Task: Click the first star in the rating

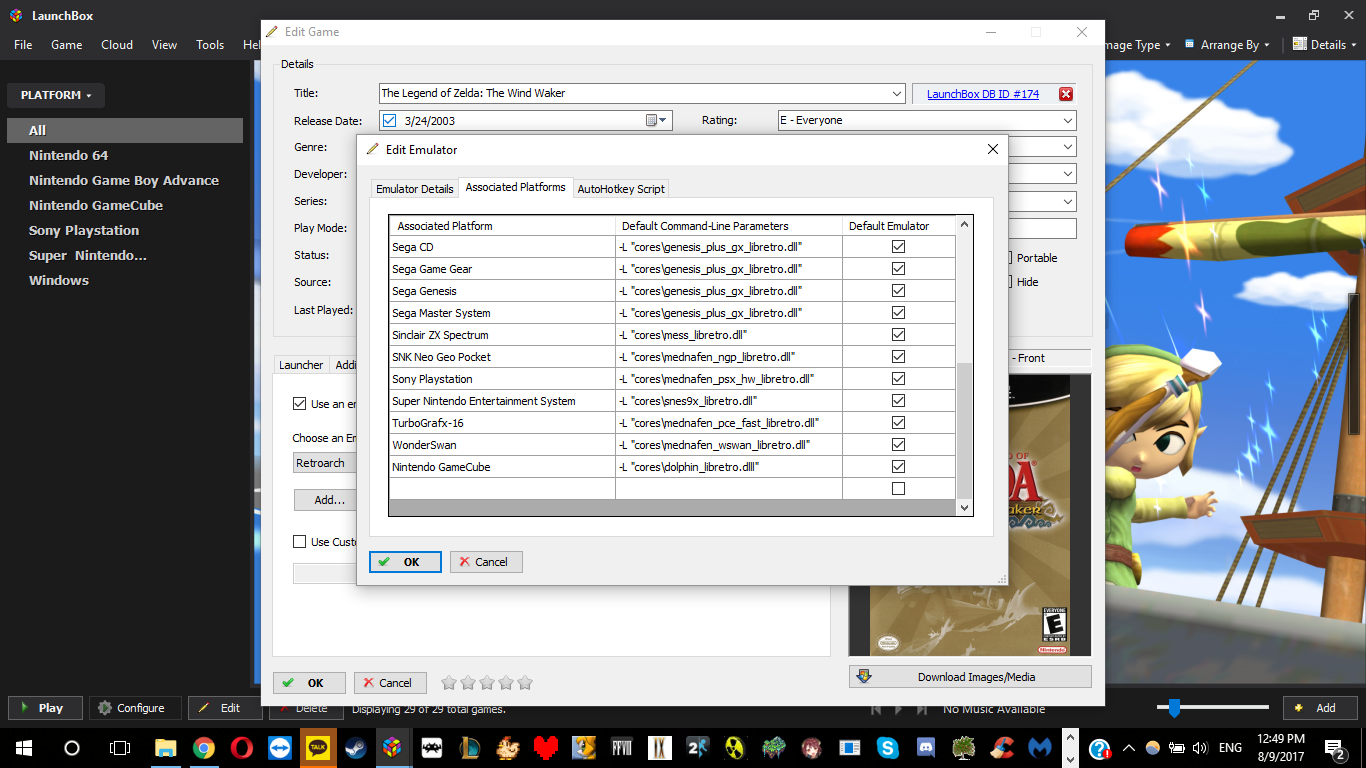Action: pos(449,683)
